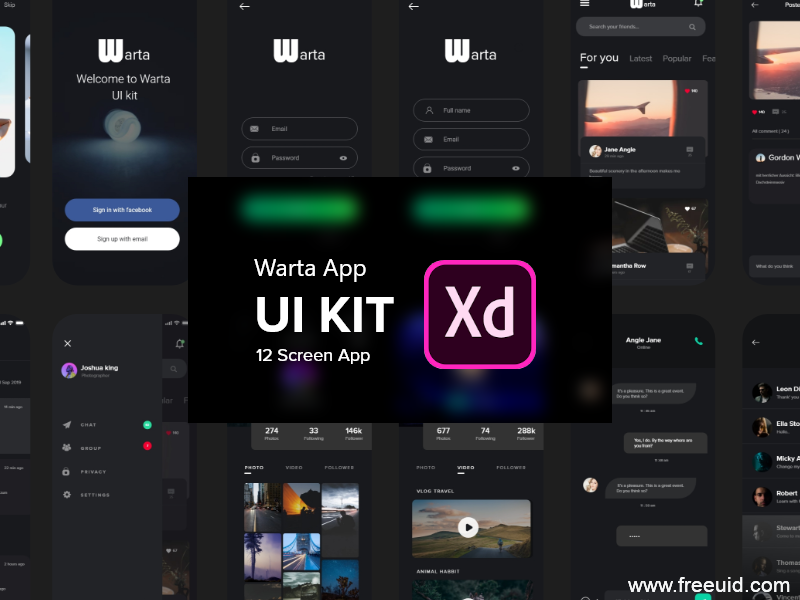Viewport: 800px width, 600px height.
Task: Click notification bell behind the side menu
Action: [x=180, y=344]
